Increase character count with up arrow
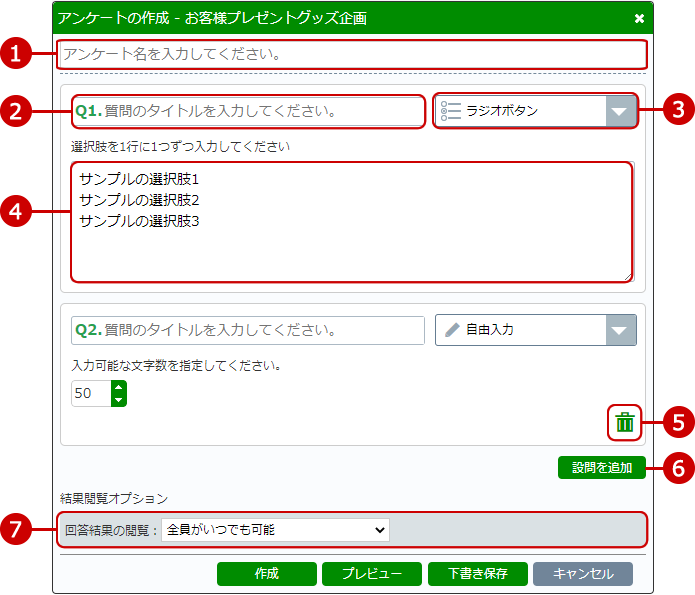This screenshot has width=695, height=595. coord(118,387)
